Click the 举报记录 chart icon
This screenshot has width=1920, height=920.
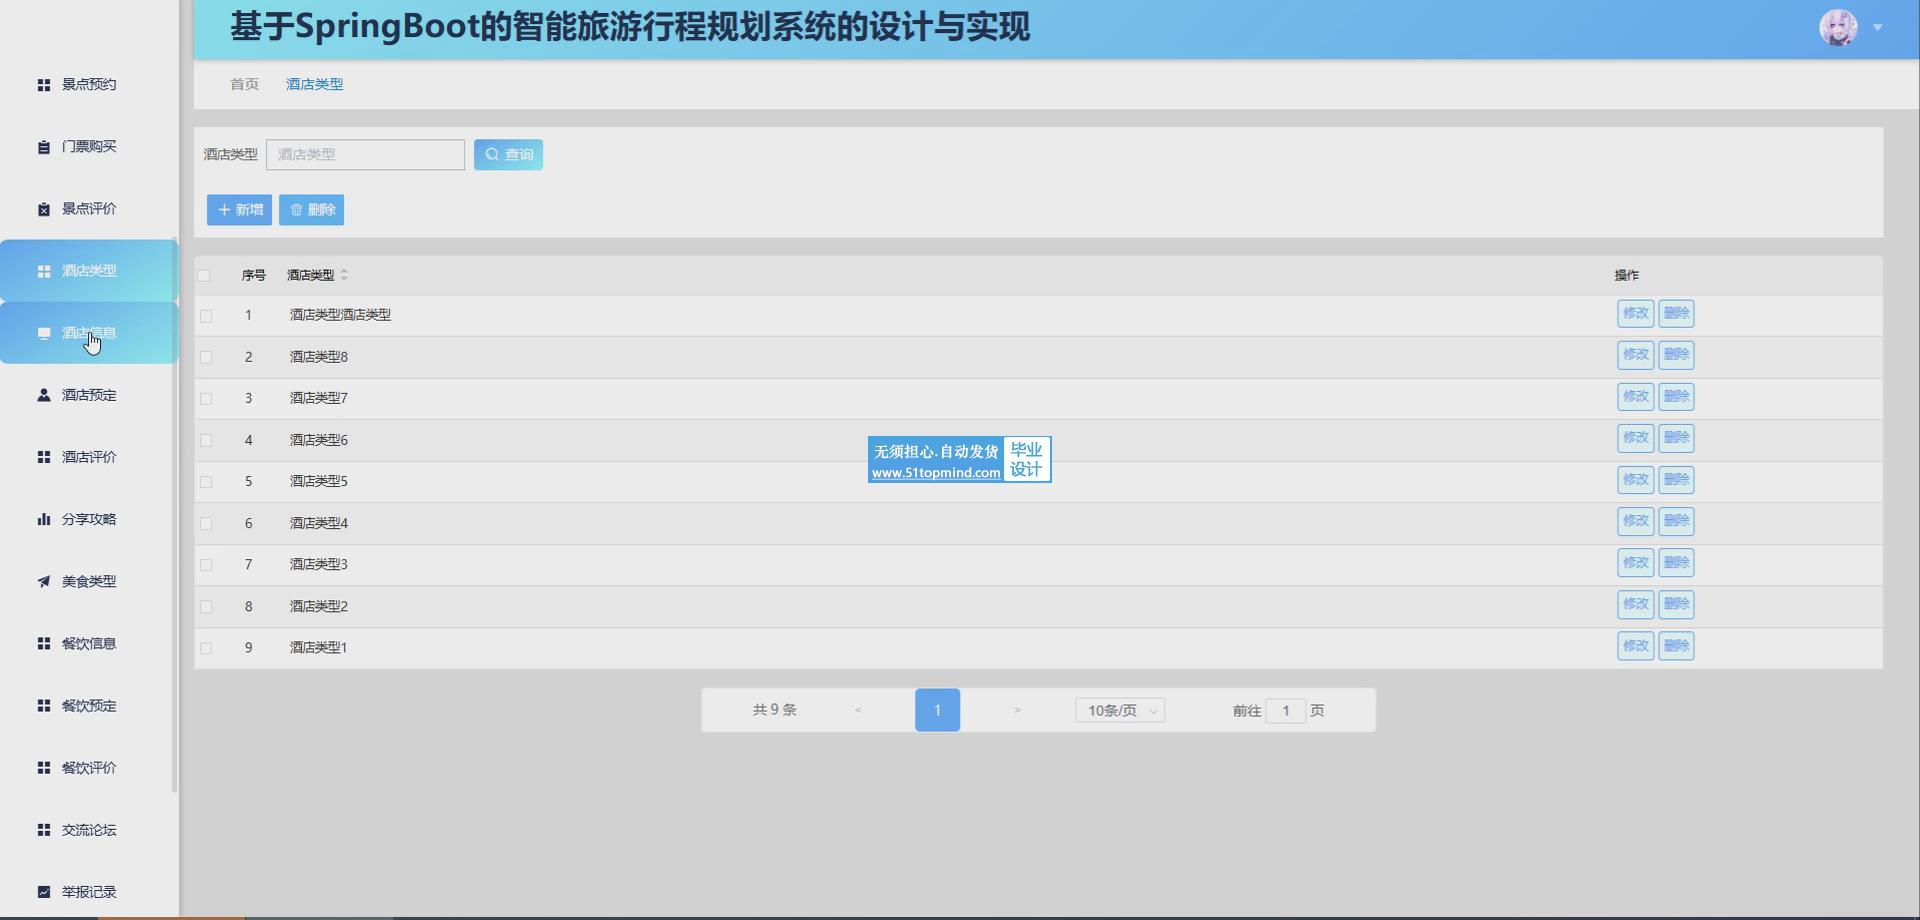pyautogui.click(x=44, y=891)
